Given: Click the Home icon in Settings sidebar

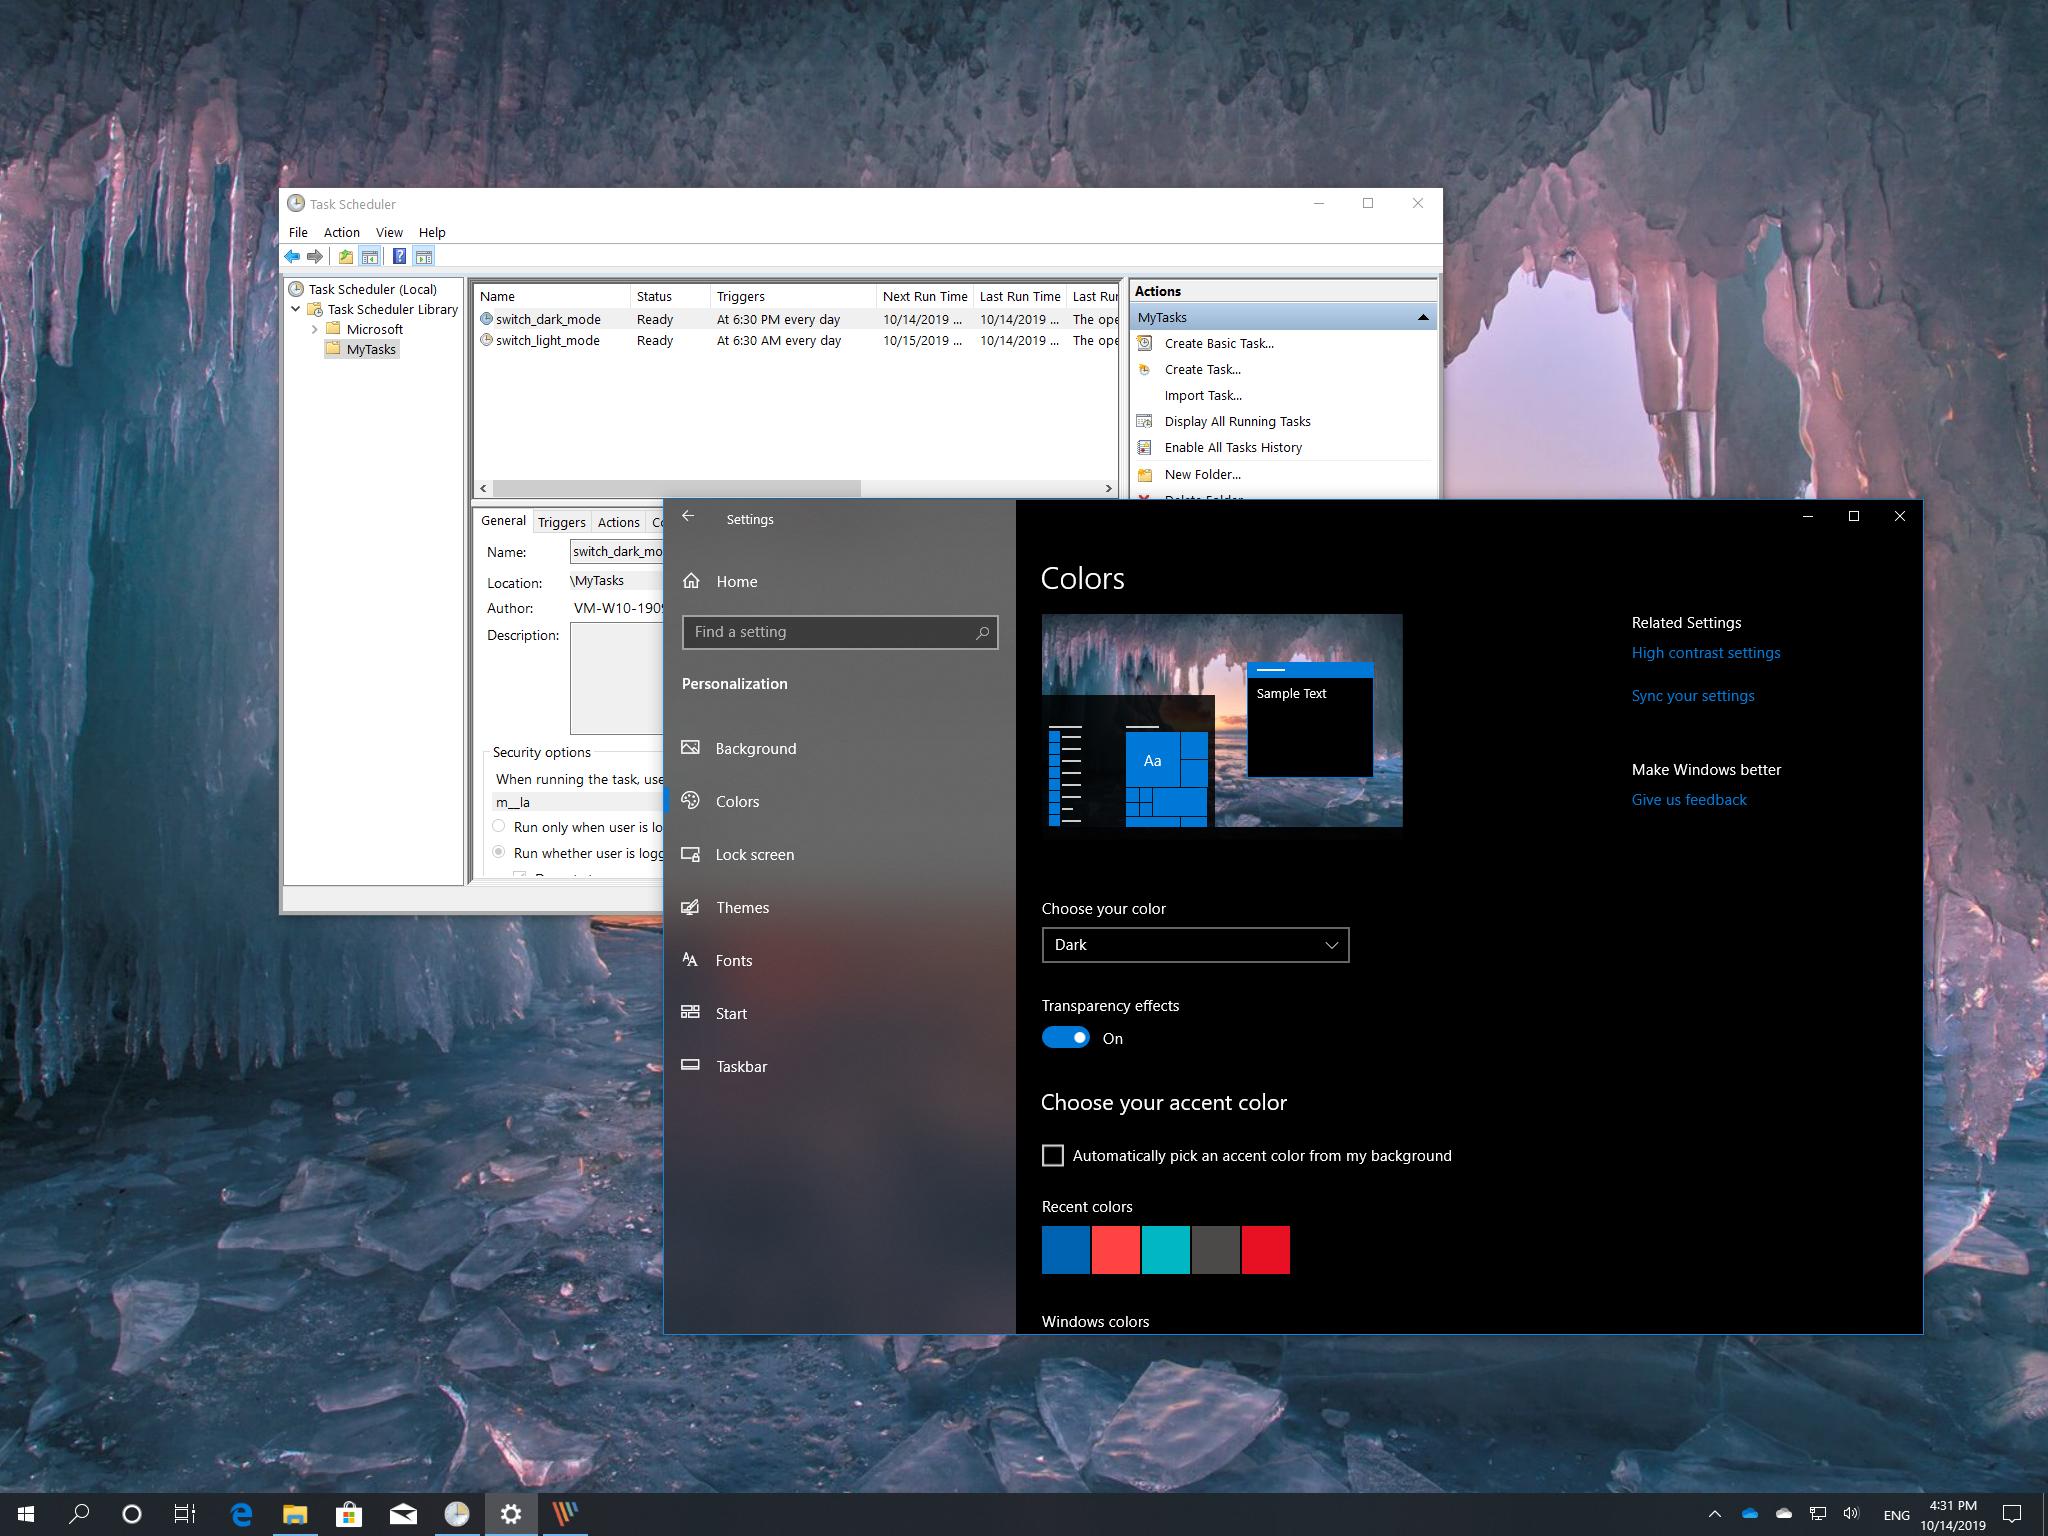Looking at the screenshot, I should coord(691,581).
